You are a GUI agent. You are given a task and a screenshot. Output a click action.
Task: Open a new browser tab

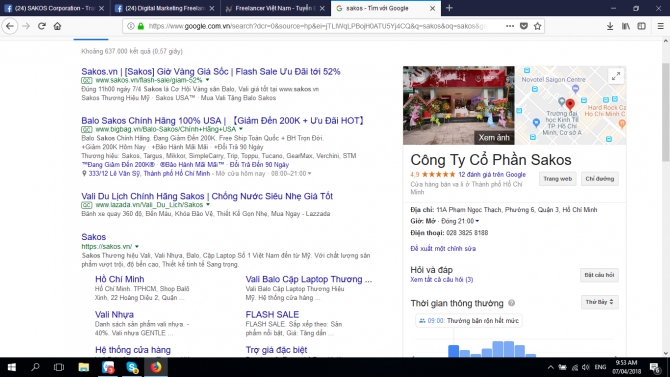(449, 8)
